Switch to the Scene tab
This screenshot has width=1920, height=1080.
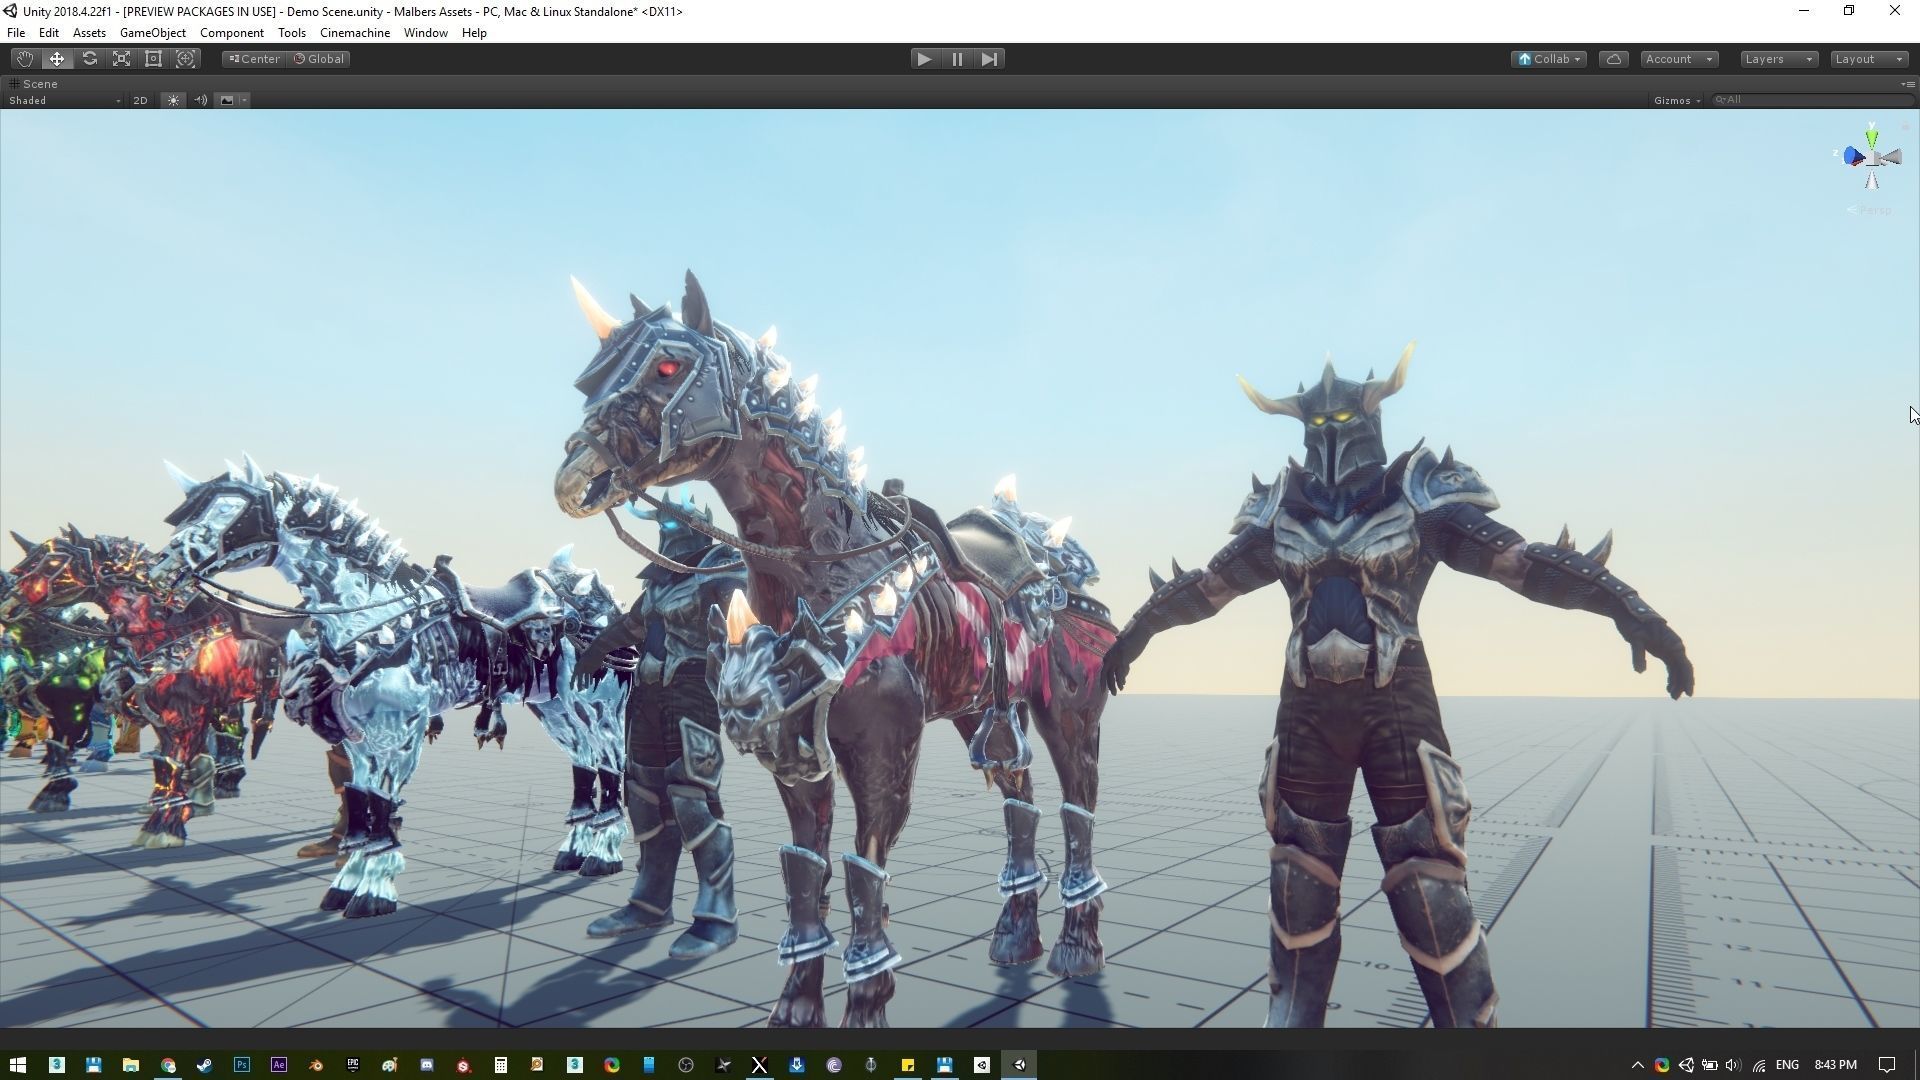point(33,84)
